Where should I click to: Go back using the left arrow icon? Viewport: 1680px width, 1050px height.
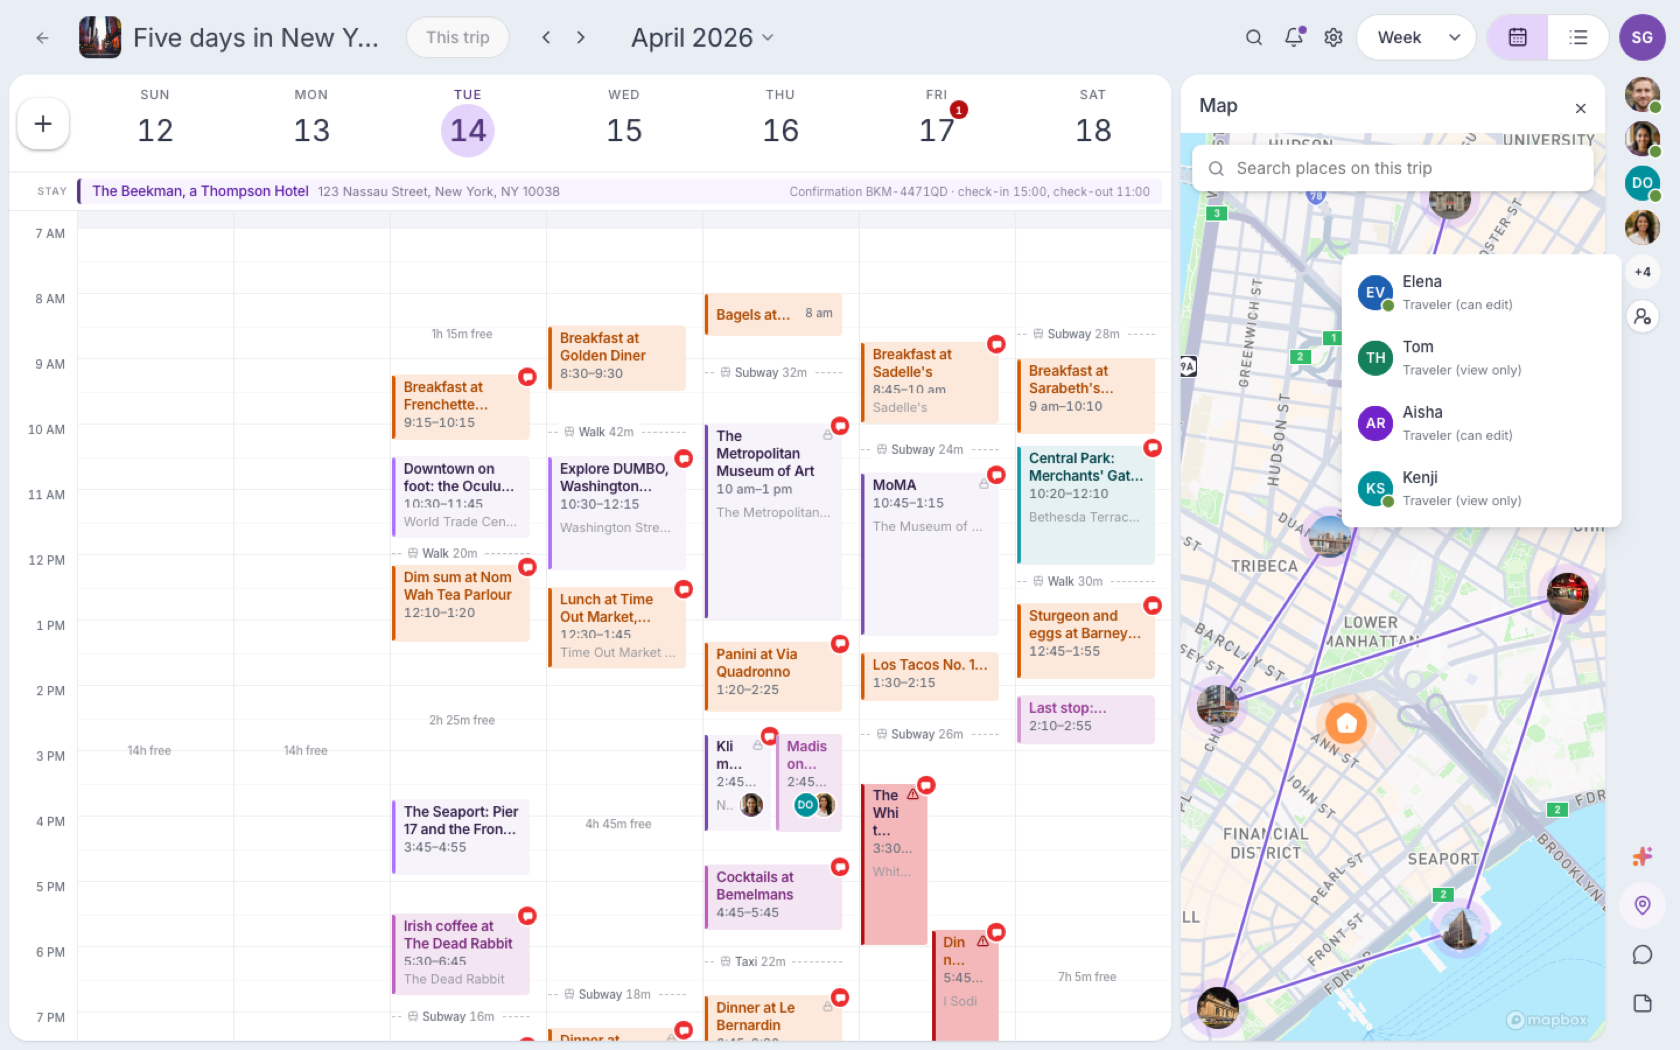click(x=42, y=38)
